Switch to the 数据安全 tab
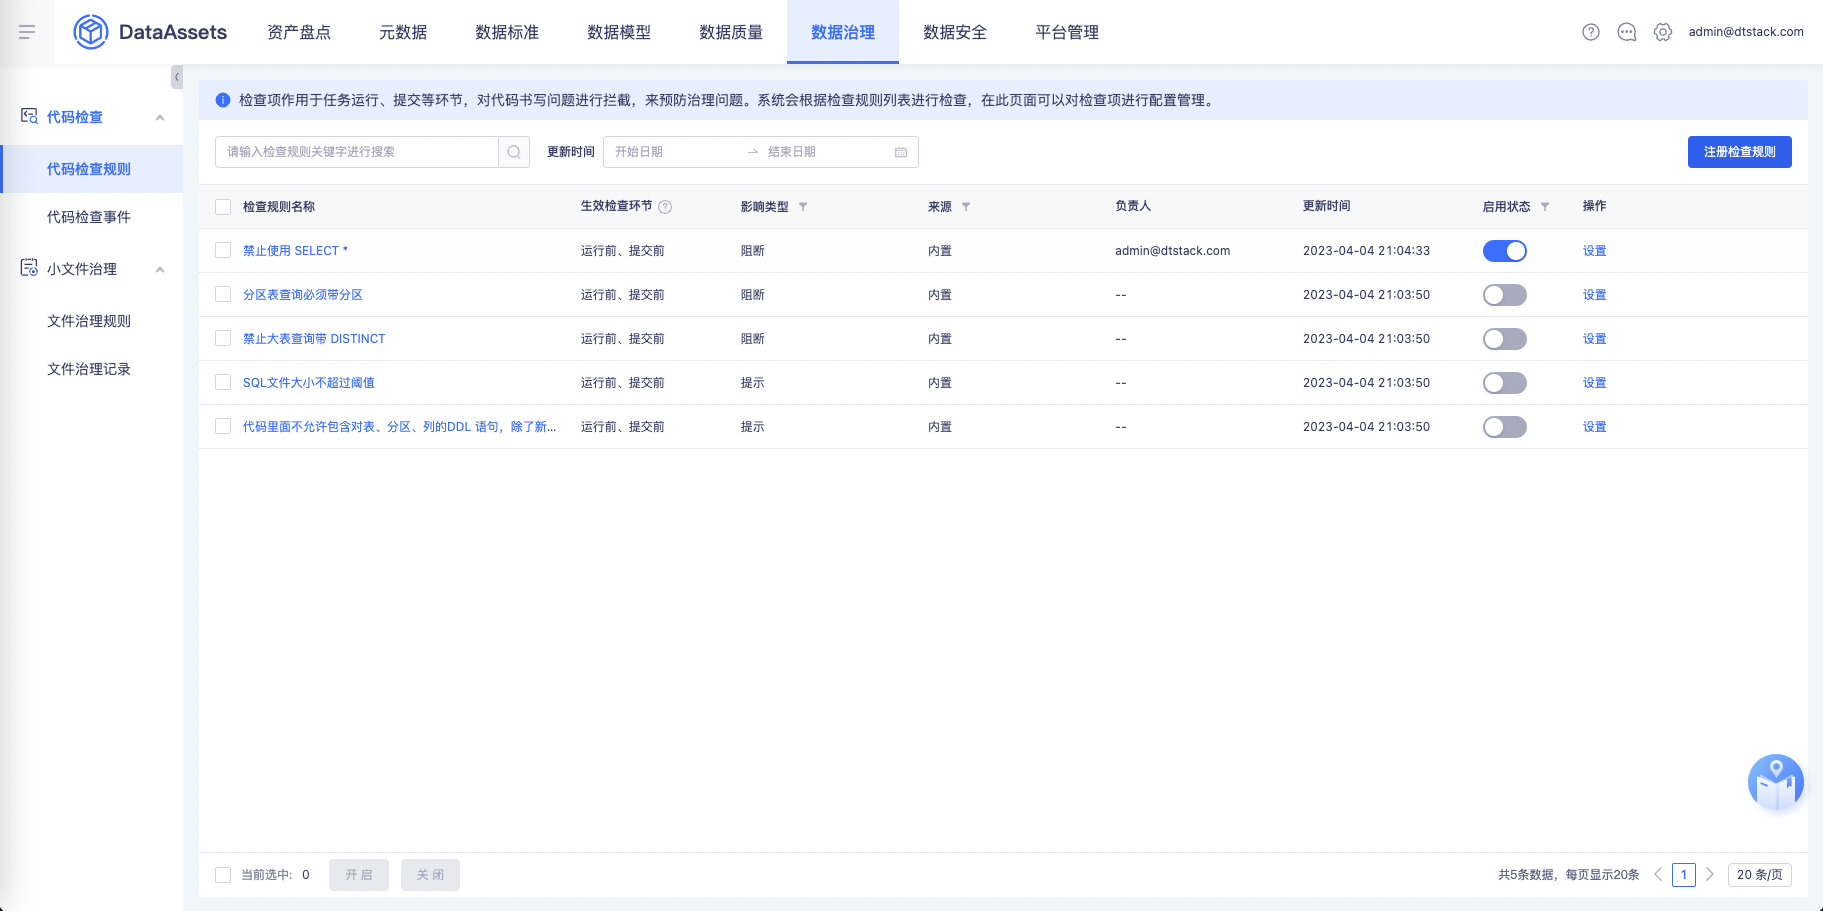1823x911 pixels. coord(955,32)
